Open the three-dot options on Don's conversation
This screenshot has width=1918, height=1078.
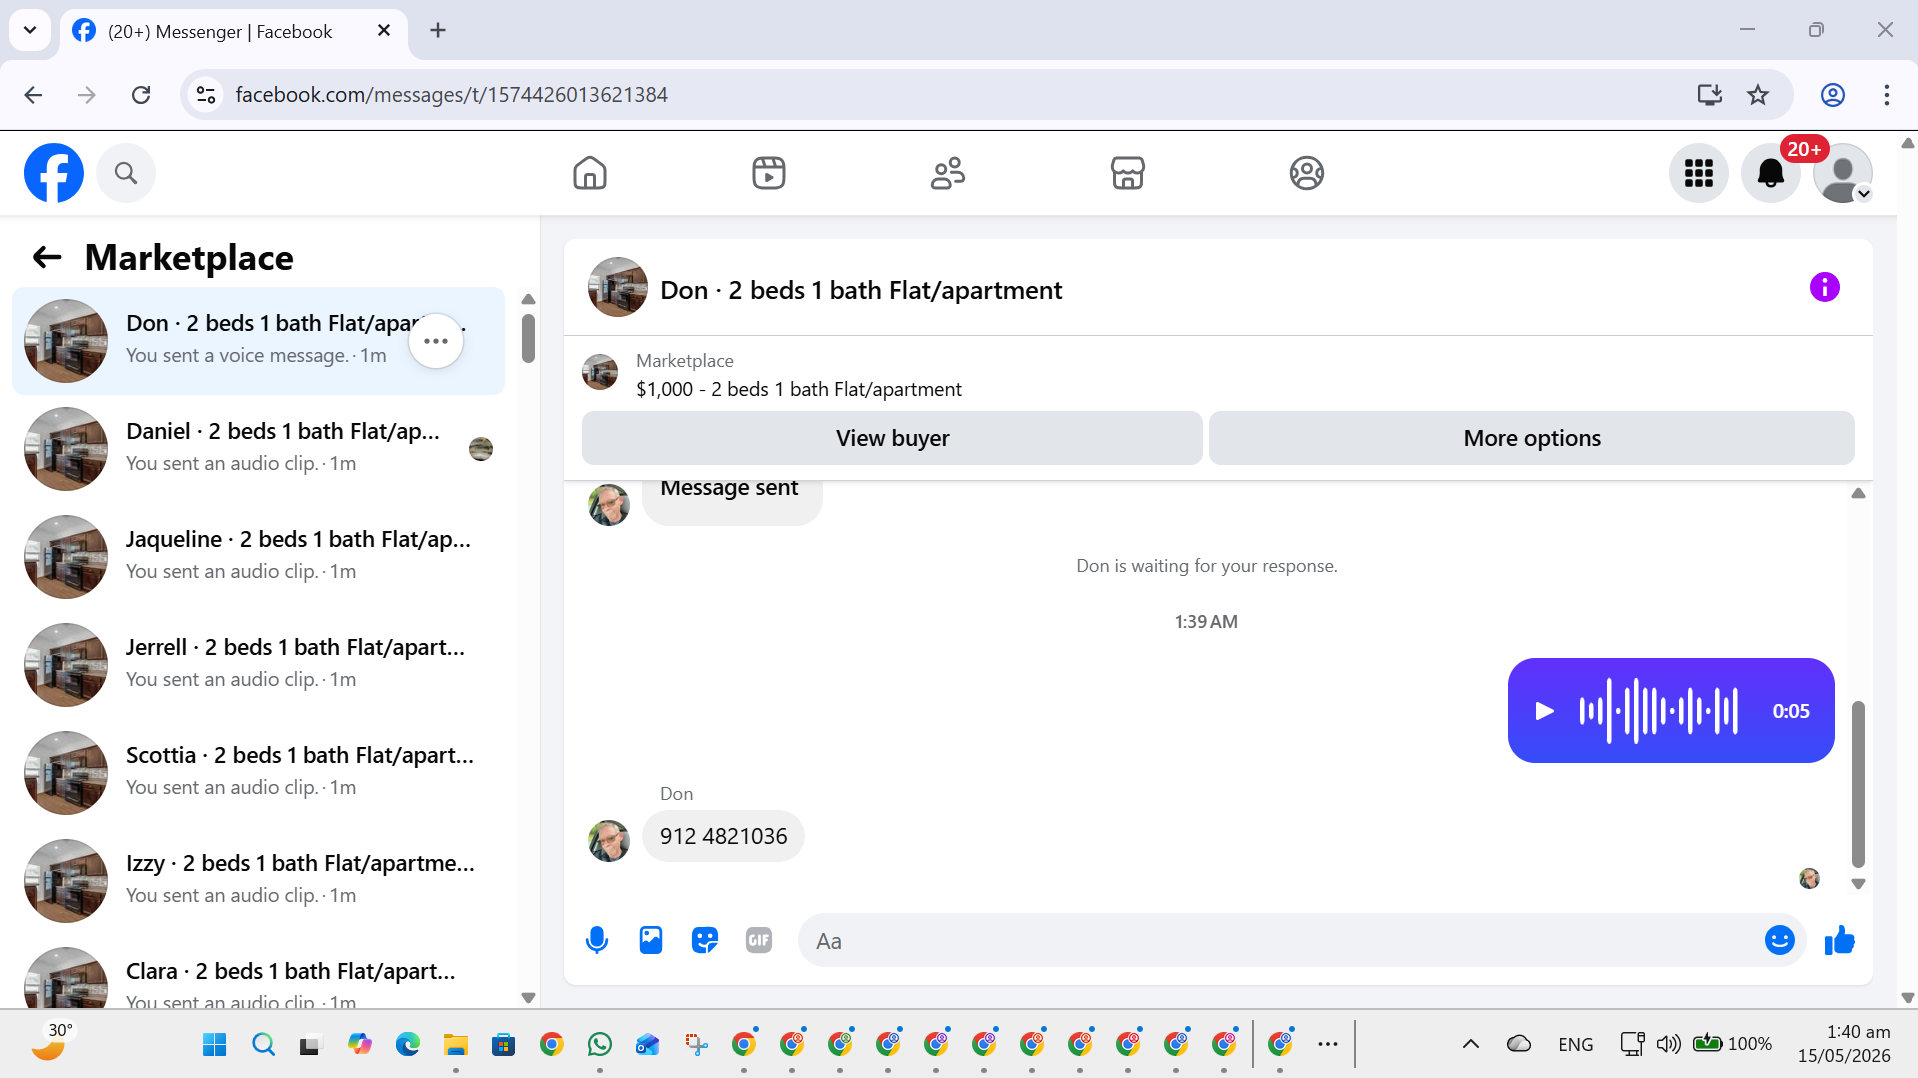tap(436, 341)
